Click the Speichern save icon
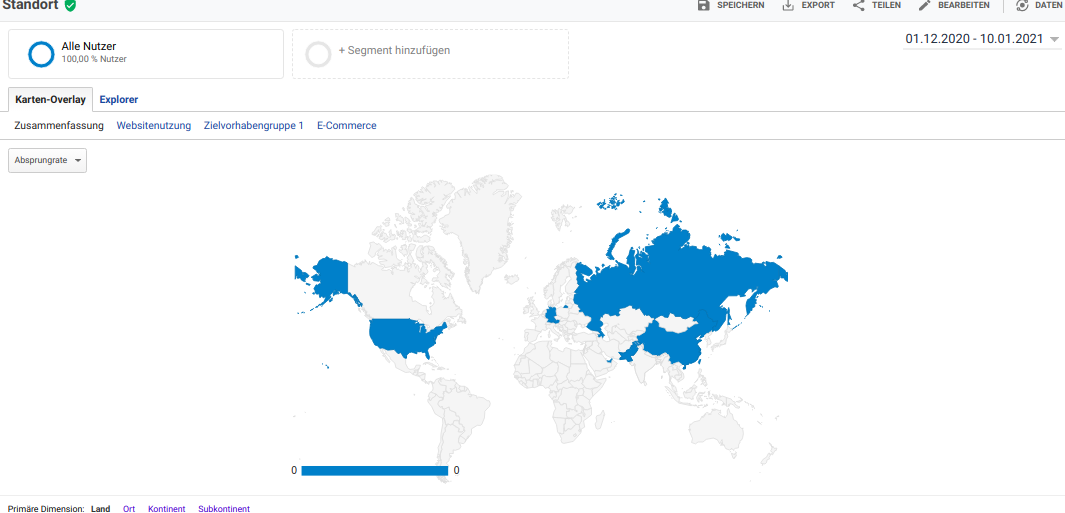This screenshot has width=1065, height=513. [704, 5]
